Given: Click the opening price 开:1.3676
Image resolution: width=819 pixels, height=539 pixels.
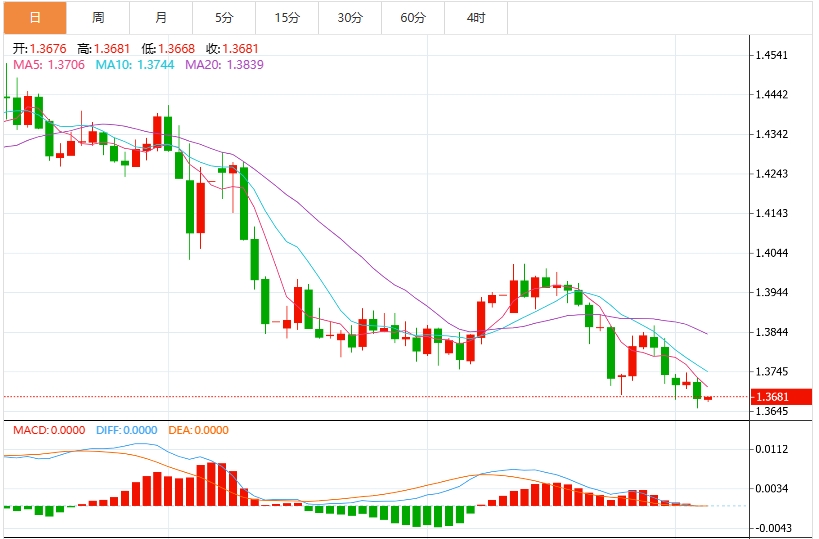Looking at the screenshot, I should tap(40, 49).
